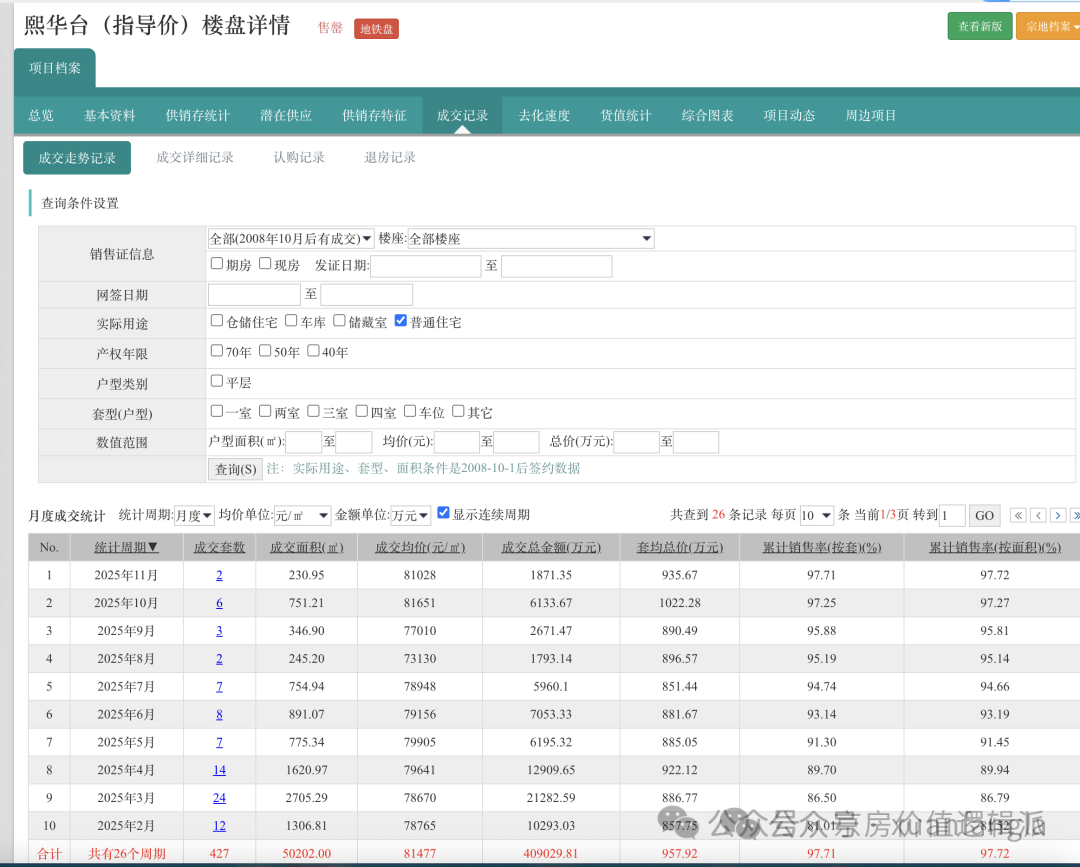Expand the 统计周期 月度 dropdown
This screenshot has height=867, width=1080.
coord(194,515)
